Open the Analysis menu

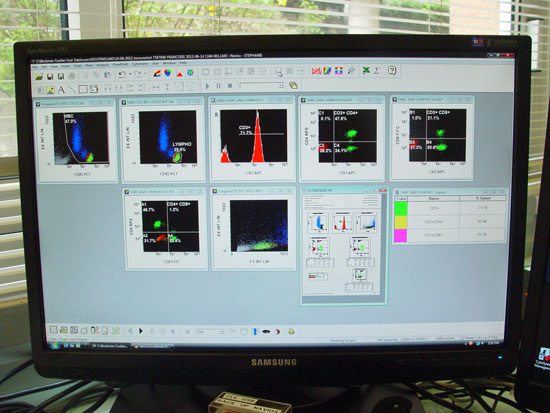102,65
